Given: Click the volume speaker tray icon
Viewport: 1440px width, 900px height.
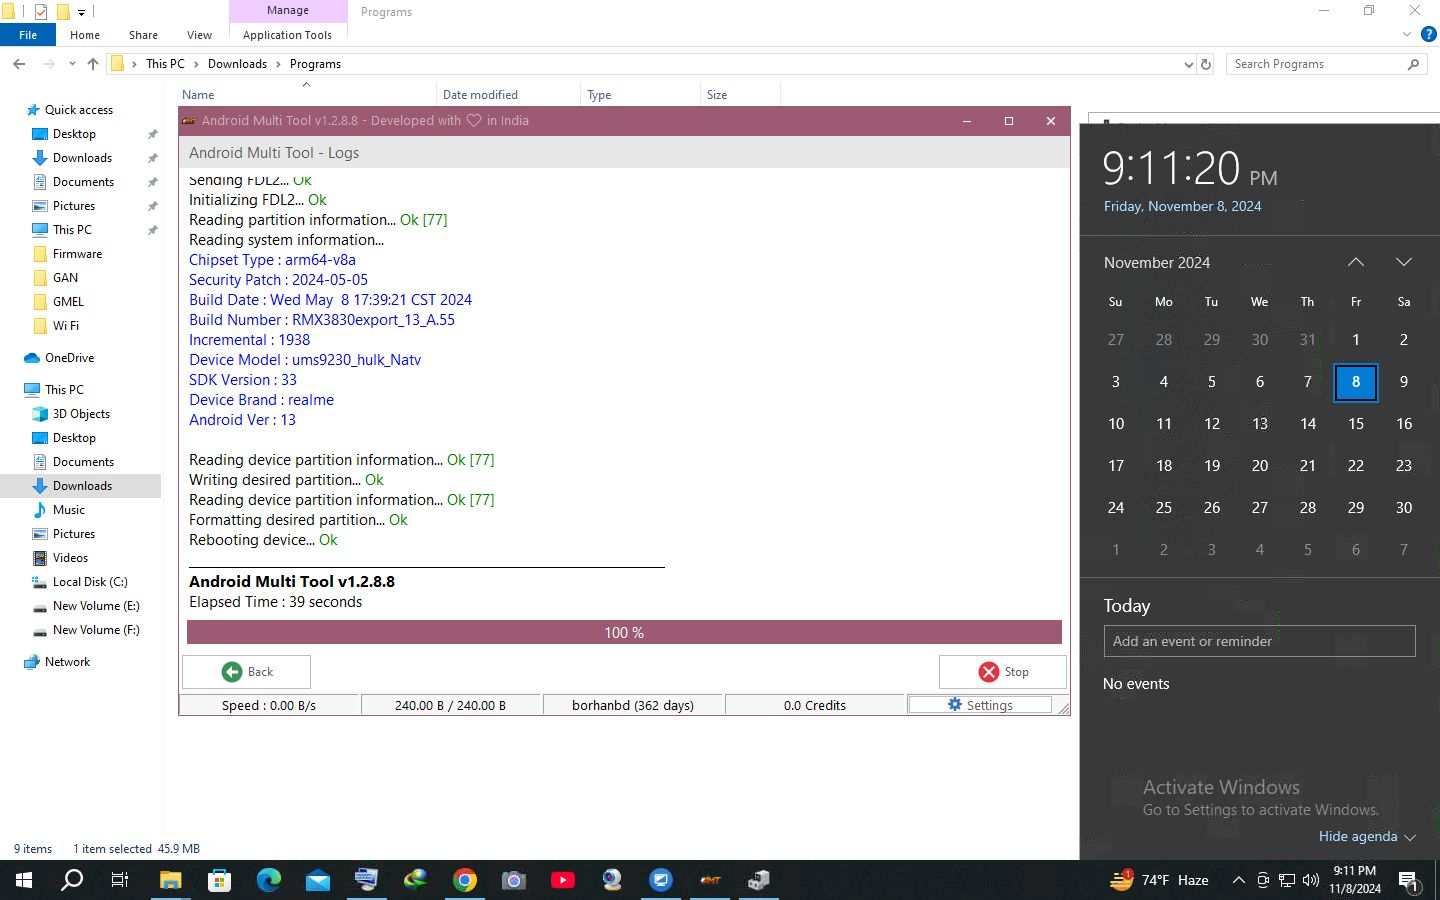Looking at the screenshot, I should [x=1311, y=880].
